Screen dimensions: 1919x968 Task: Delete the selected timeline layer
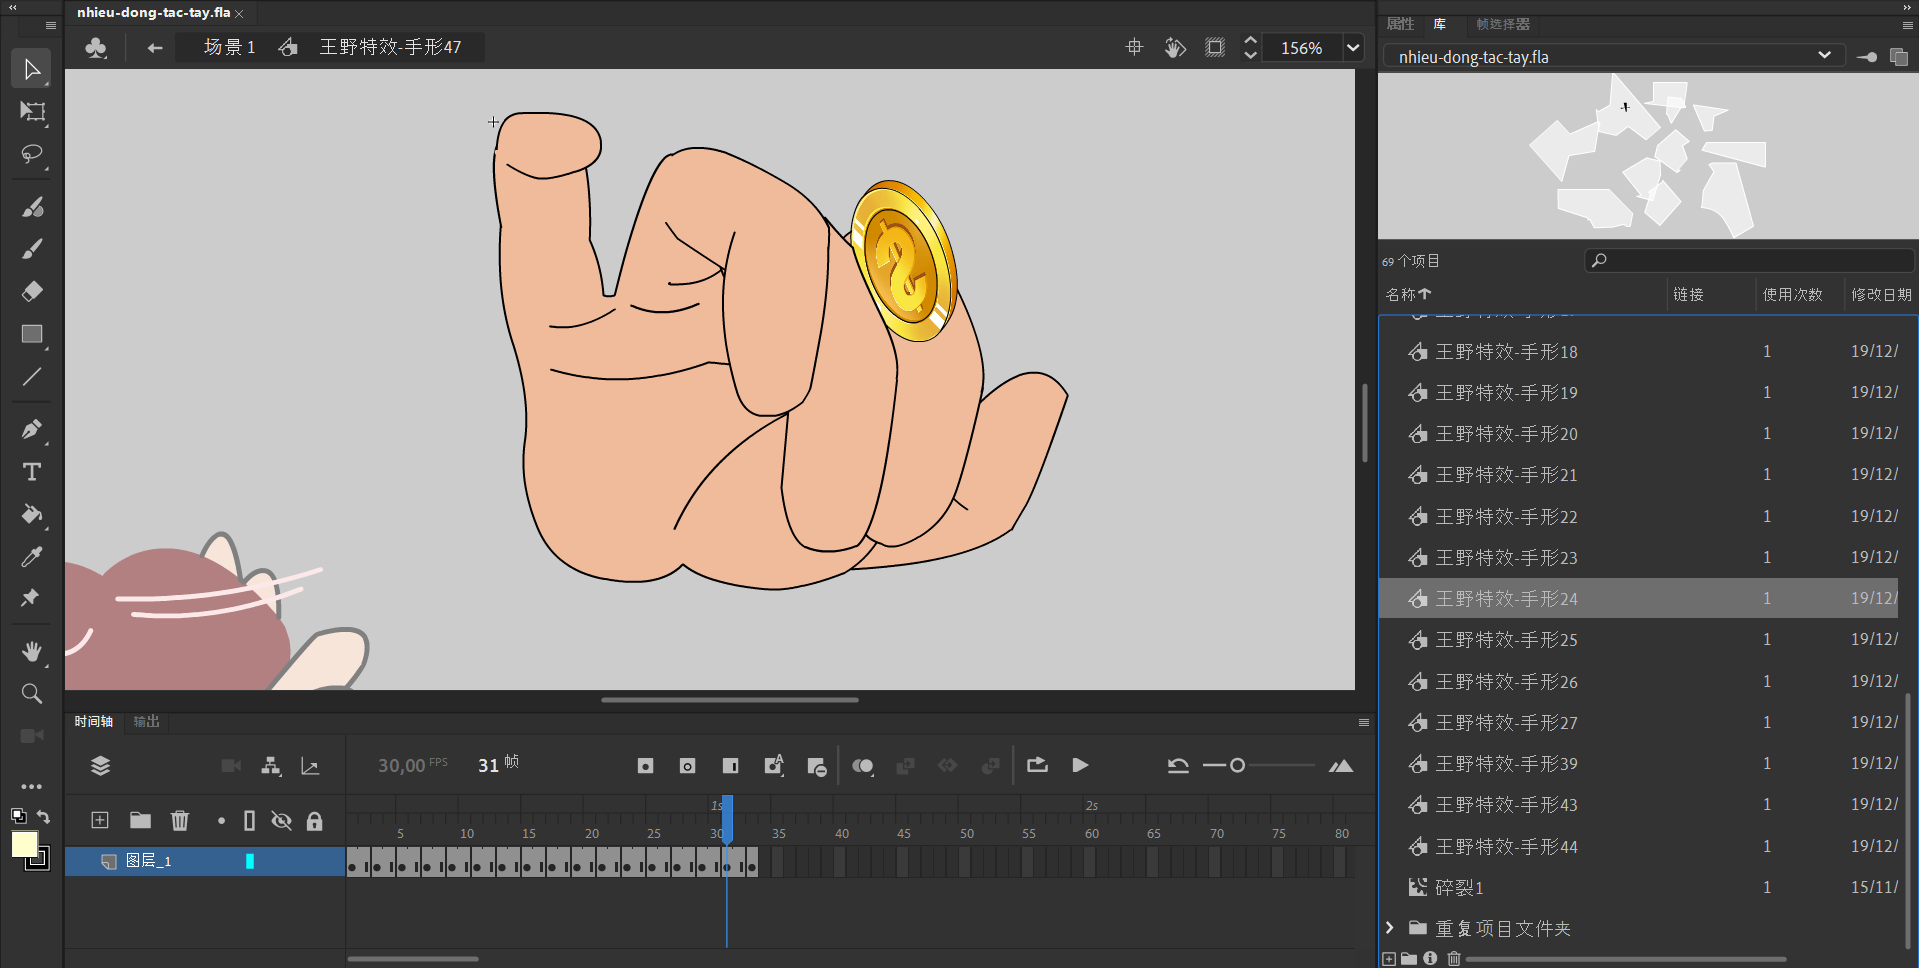(x=180, y=821)
